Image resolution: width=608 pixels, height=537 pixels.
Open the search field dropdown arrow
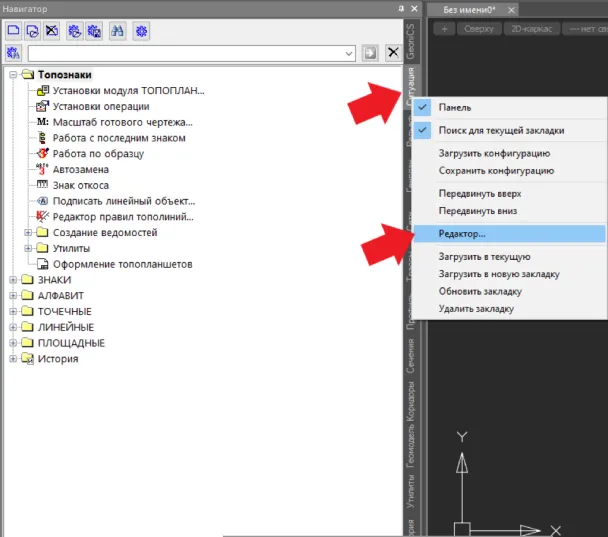[x=348, y=52]
